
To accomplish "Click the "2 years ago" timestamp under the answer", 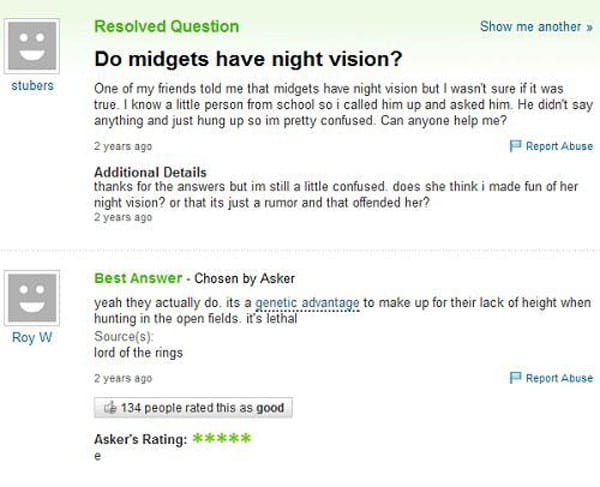I will pos(124,378).
